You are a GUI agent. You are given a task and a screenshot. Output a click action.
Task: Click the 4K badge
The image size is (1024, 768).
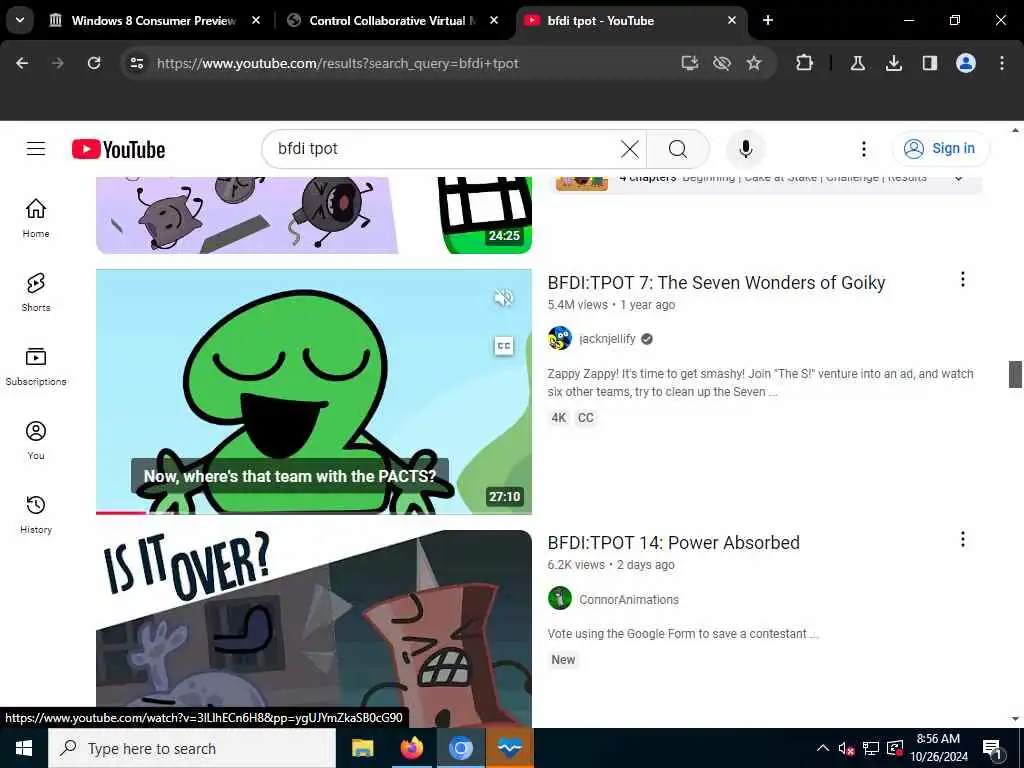[x=558, y=418]
